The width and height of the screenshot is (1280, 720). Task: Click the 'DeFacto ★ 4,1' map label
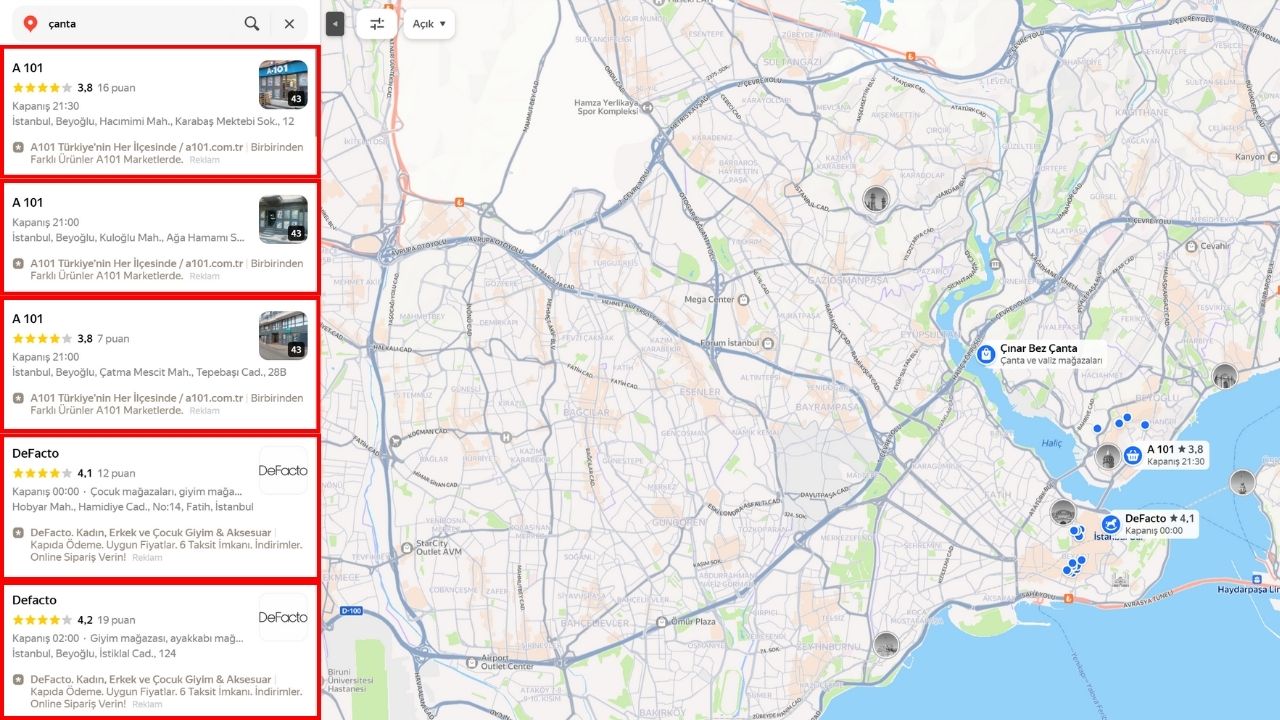pos(1160,518)
